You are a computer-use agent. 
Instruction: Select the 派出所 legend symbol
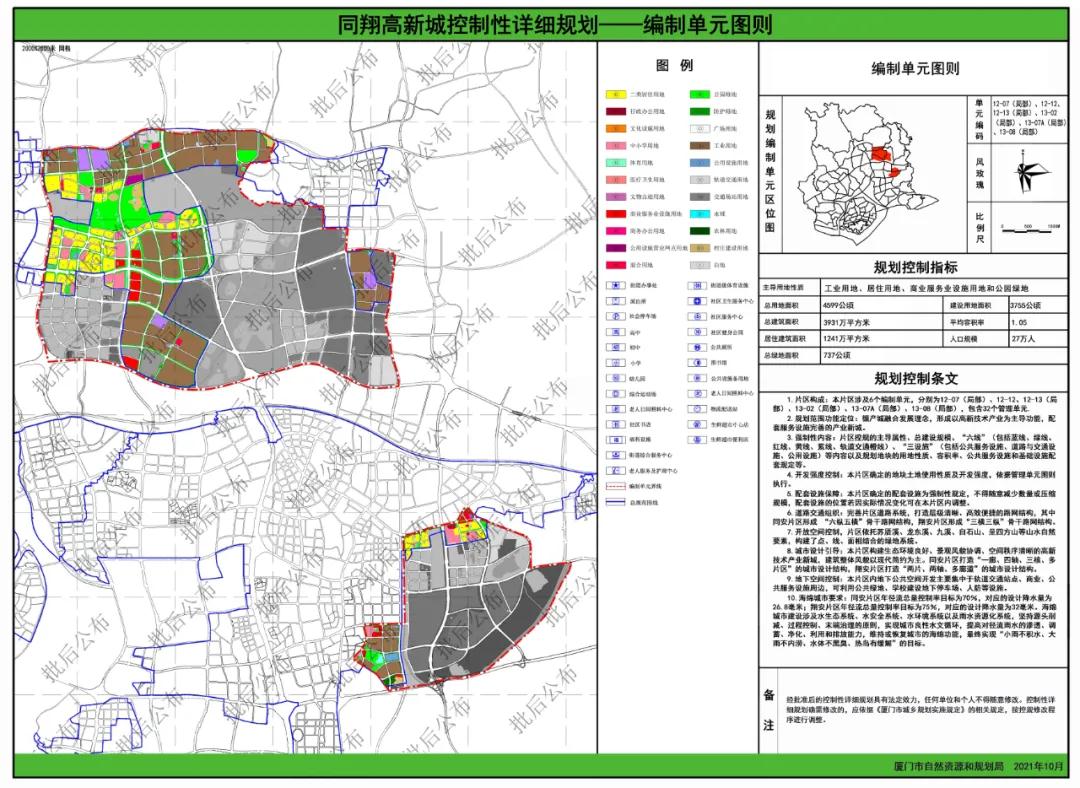(614, 301)
